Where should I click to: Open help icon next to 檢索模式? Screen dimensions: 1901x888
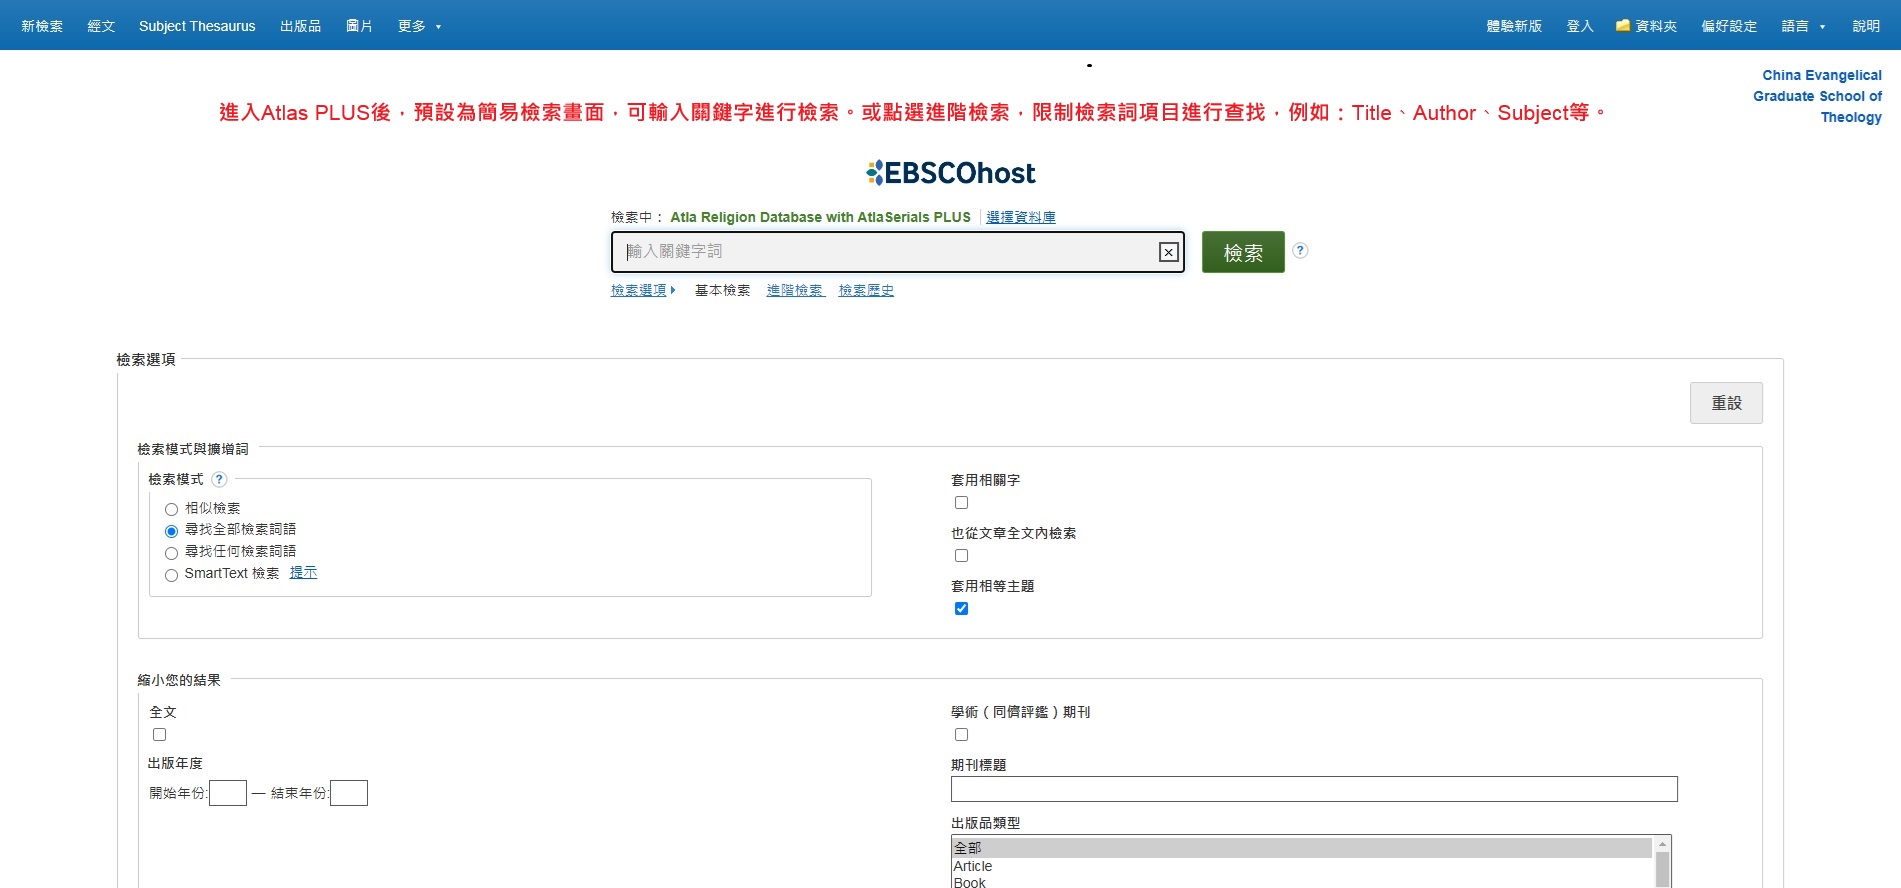(x=220, y=479)
